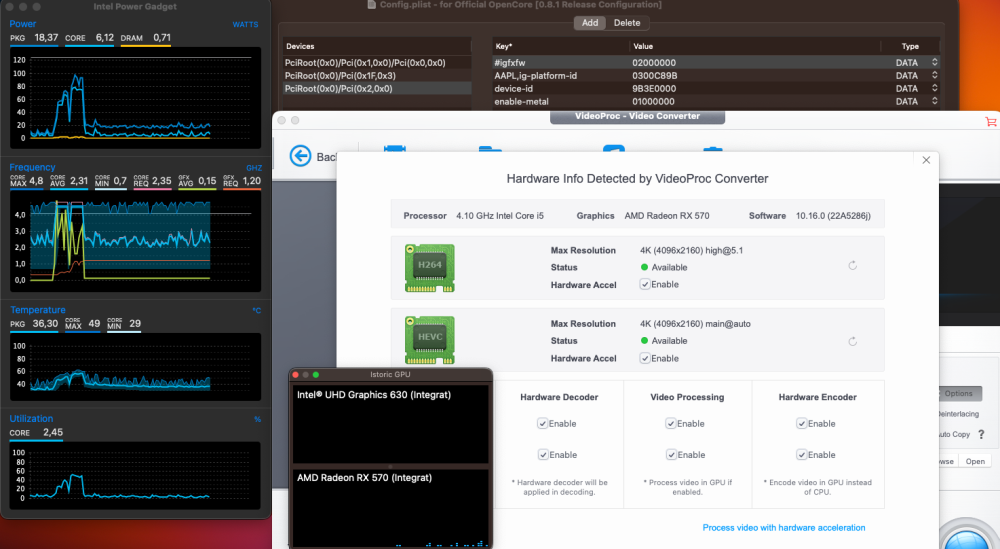Click Process video with hardware acceleration link
The height and width of the screenshot is (549, 1000).
click(784, 527)
